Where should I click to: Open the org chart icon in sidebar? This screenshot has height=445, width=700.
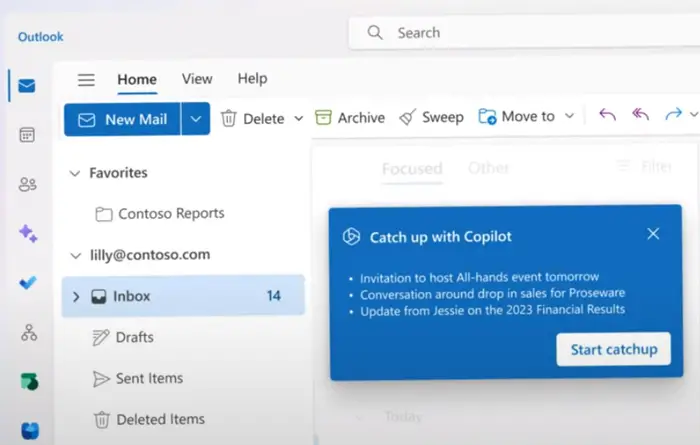click(x=29, y=333)
